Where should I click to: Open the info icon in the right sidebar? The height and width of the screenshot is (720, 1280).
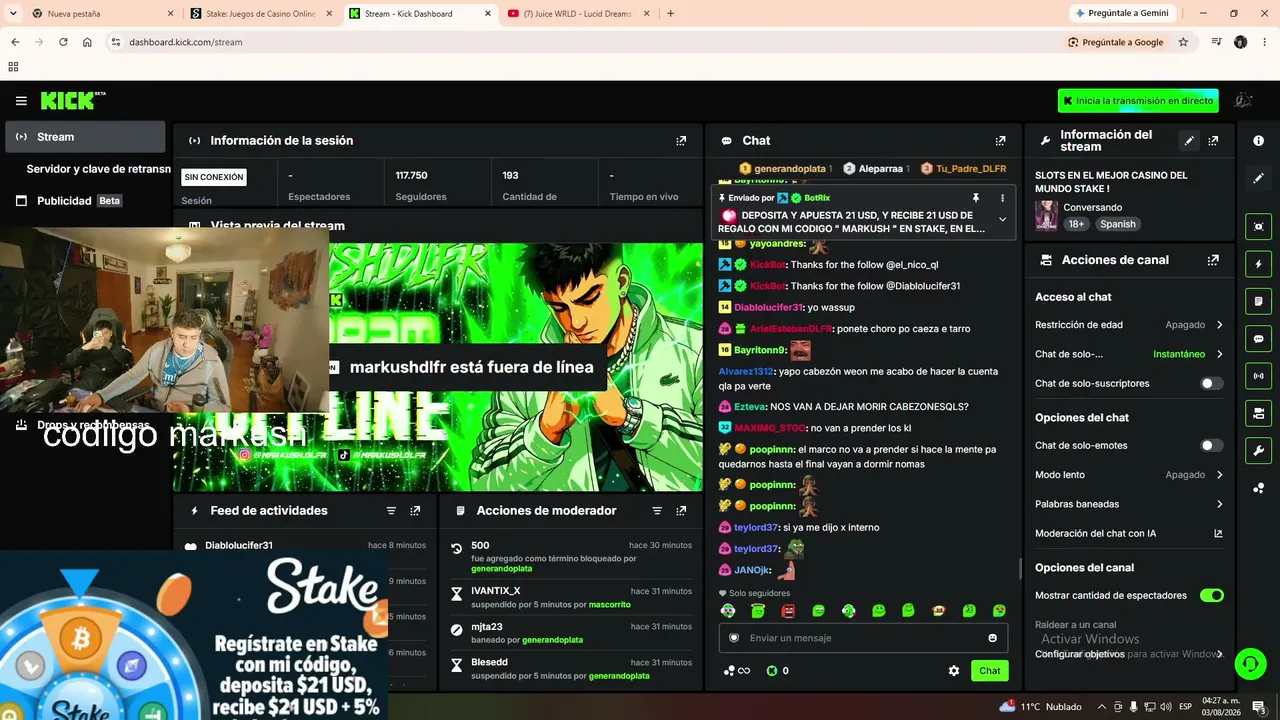tap(1258, 141)
